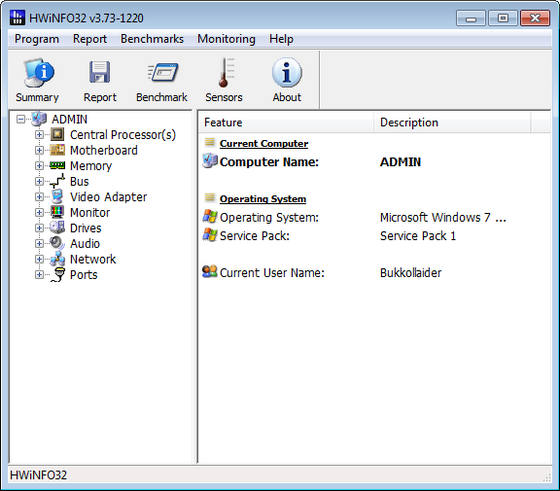Screen dimensions: 560x491
Task: Collapse the ADMIN root node
Action: 21,119
